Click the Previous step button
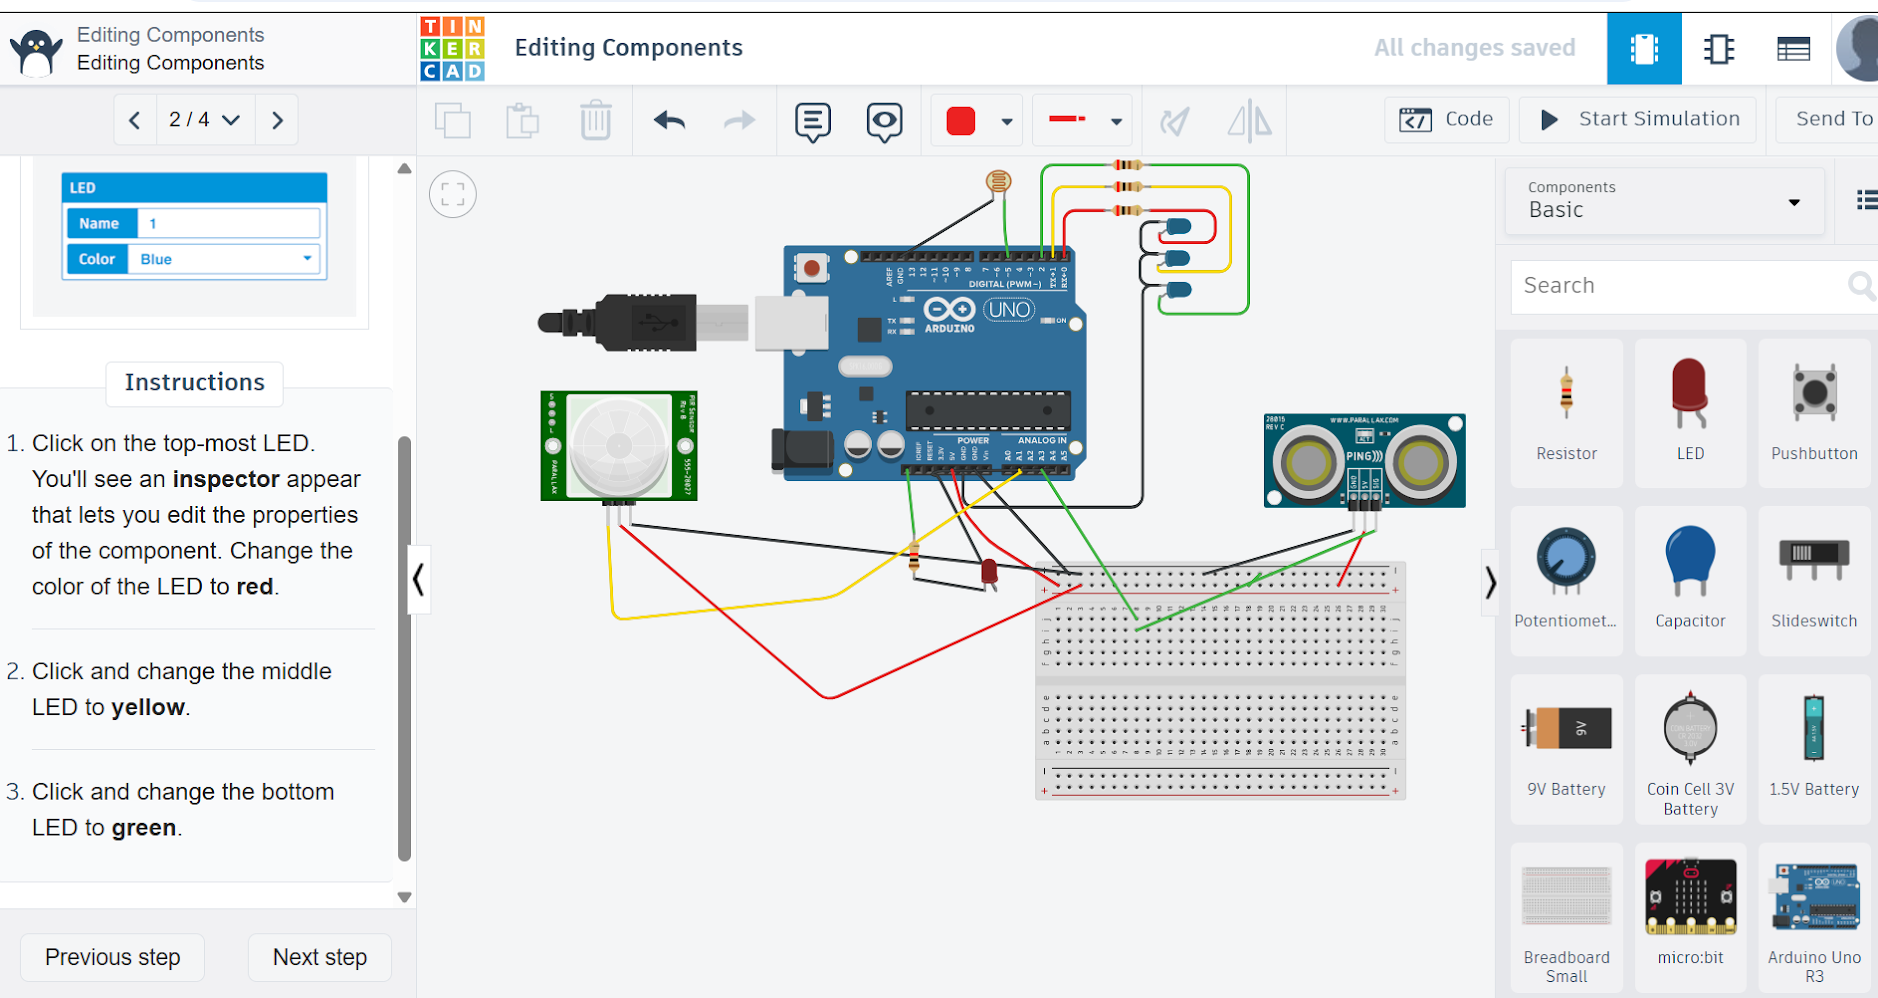Image resolution: width=1878 pixels, height=998 pixels. pyautogui.click(x=113, y=957)
